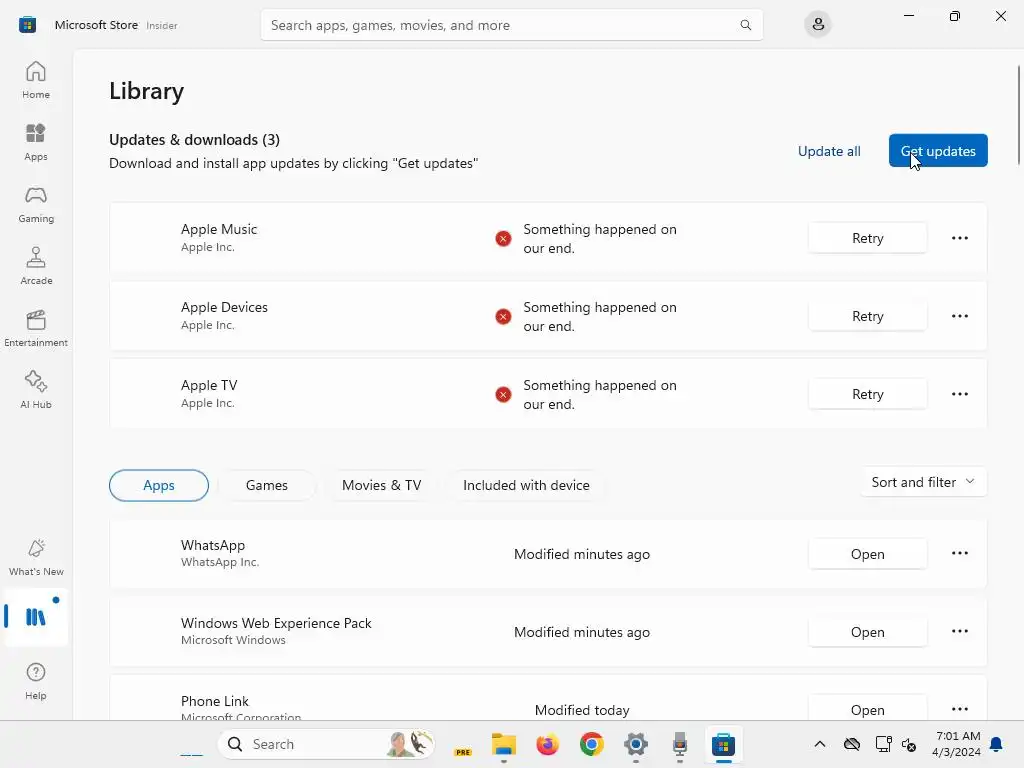The height and width of the screenshot is (768, 1024).
Task: Click the store search input field
Action: pos(511,25)
